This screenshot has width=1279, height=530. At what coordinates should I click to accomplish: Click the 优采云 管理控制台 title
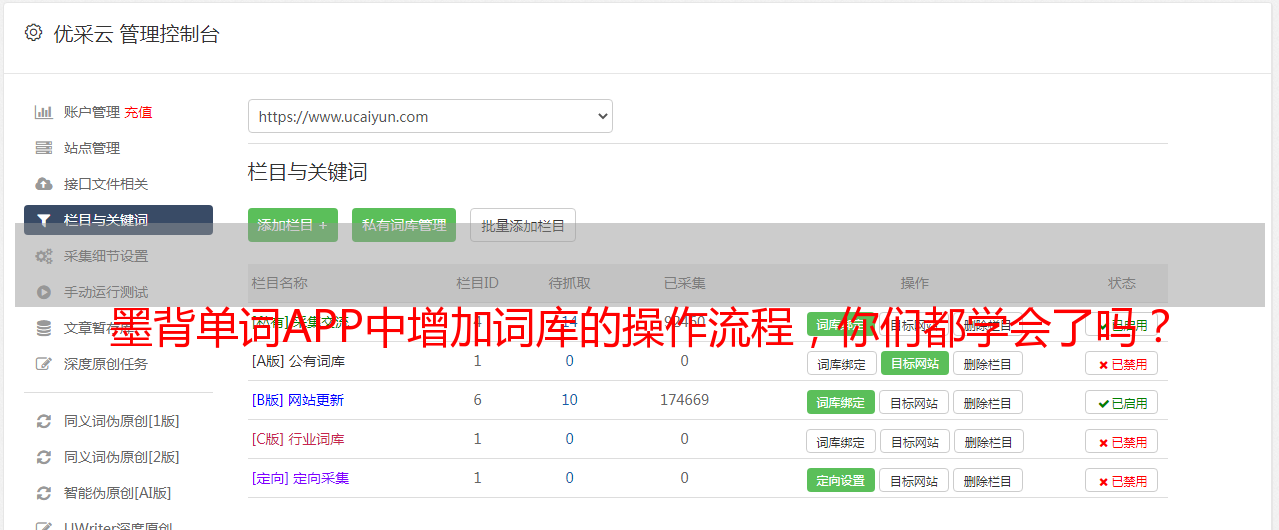[x=136, y=34]
